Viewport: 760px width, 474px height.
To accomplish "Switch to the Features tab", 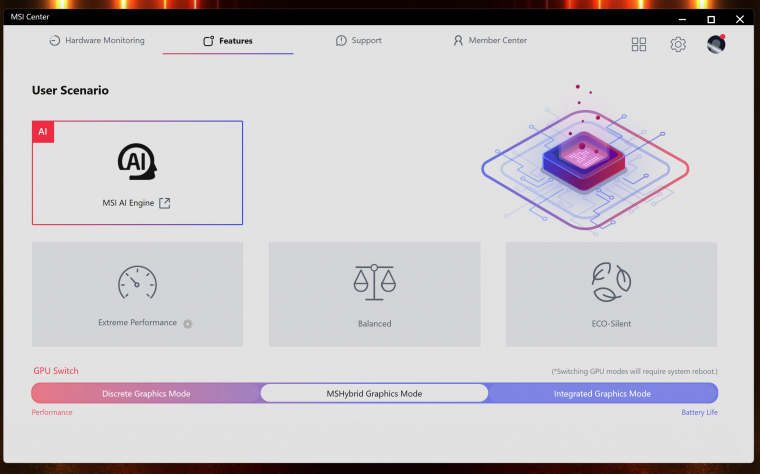I will [228, 41].
